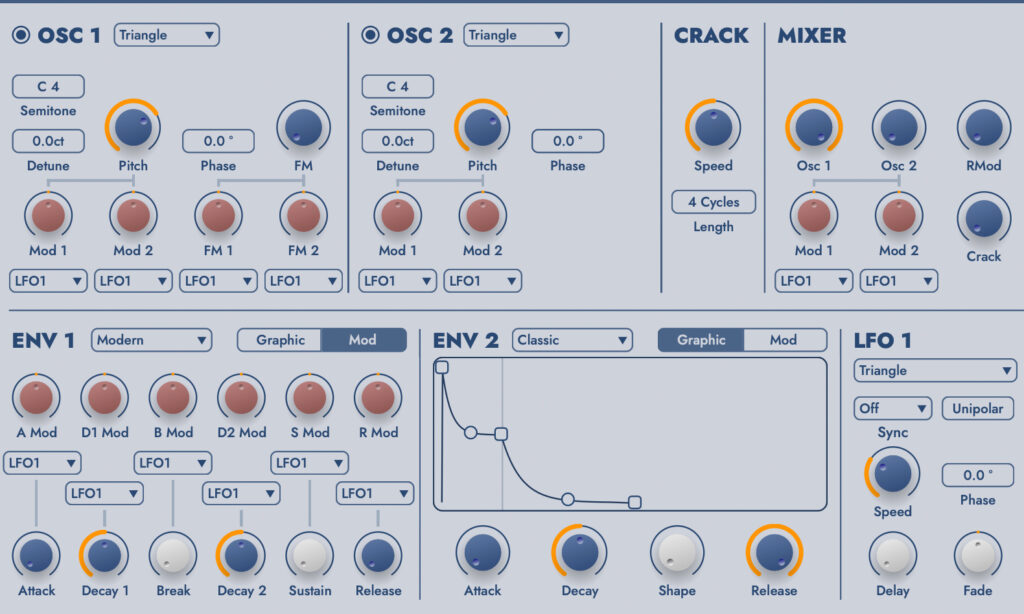Click the OSC 1 Semitone C 4 box
Screen dimensions: 1024x614
[x=48, y=87]
